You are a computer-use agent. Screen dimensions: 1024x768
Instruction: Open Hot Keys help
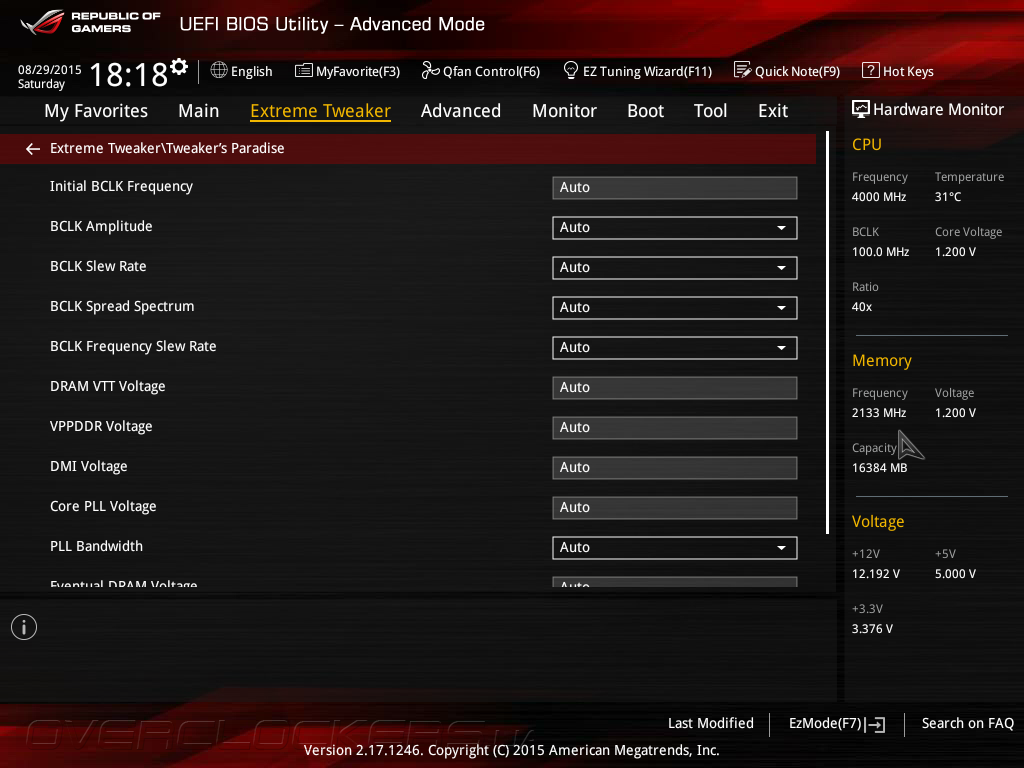(898, 71)
